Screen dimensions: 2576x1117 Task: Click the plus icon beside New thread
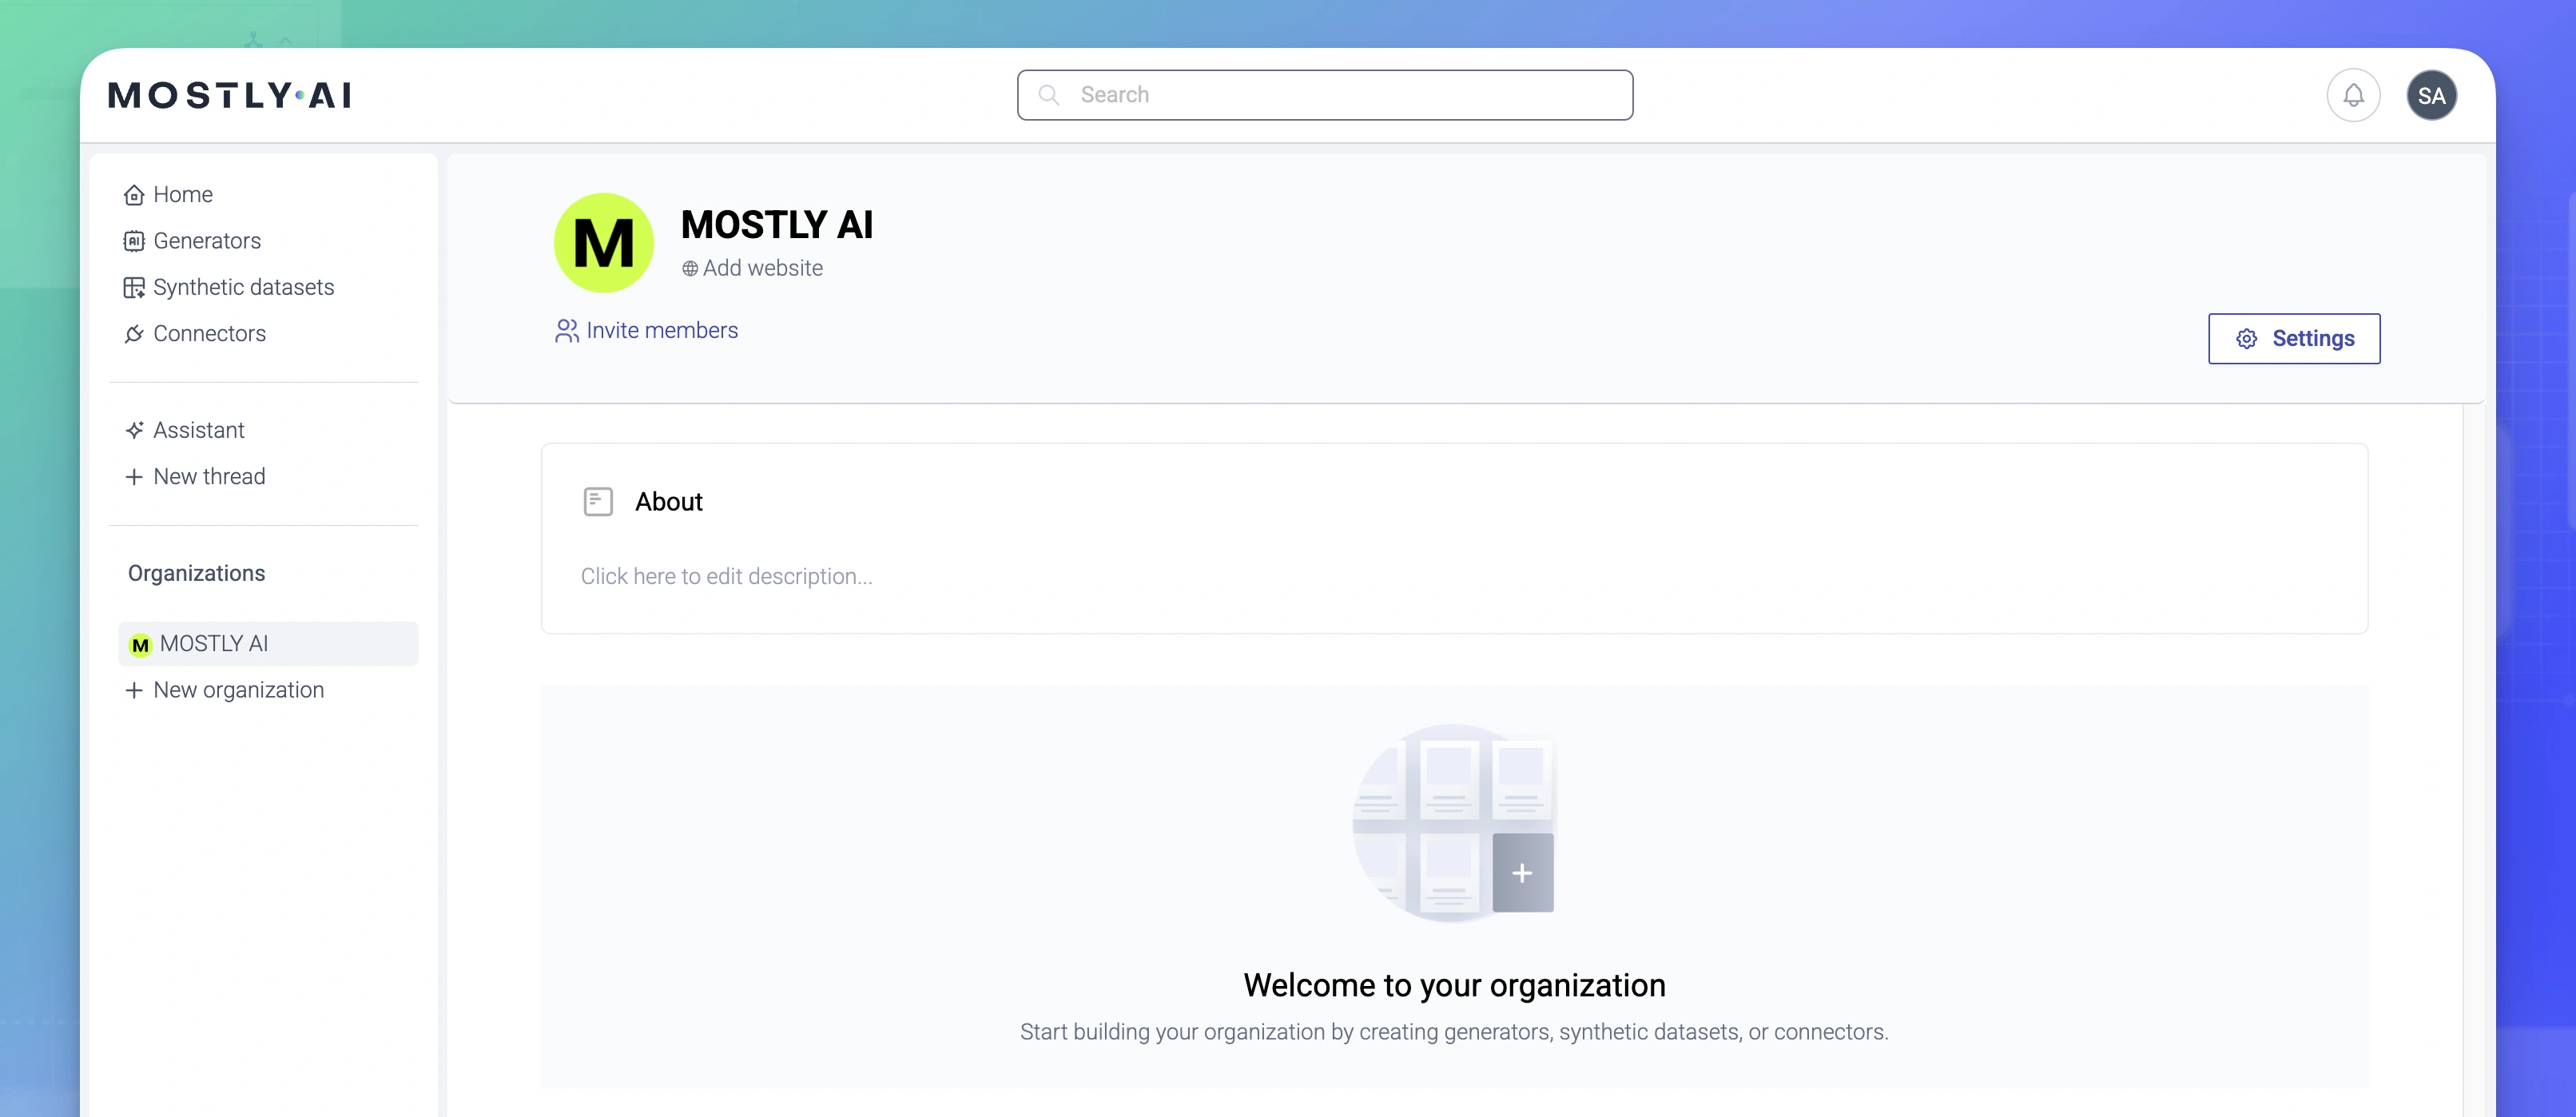[x=134, y=477]
